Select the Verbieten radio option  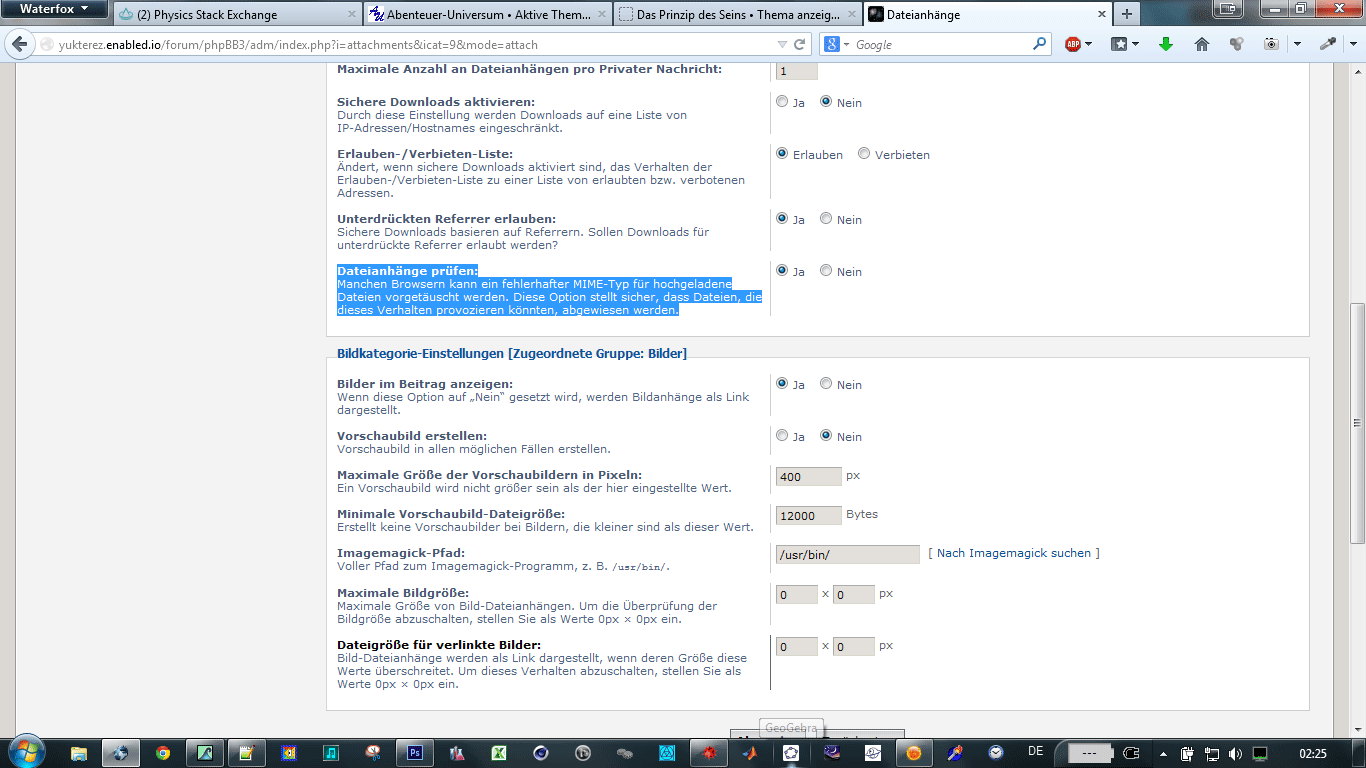864,154
